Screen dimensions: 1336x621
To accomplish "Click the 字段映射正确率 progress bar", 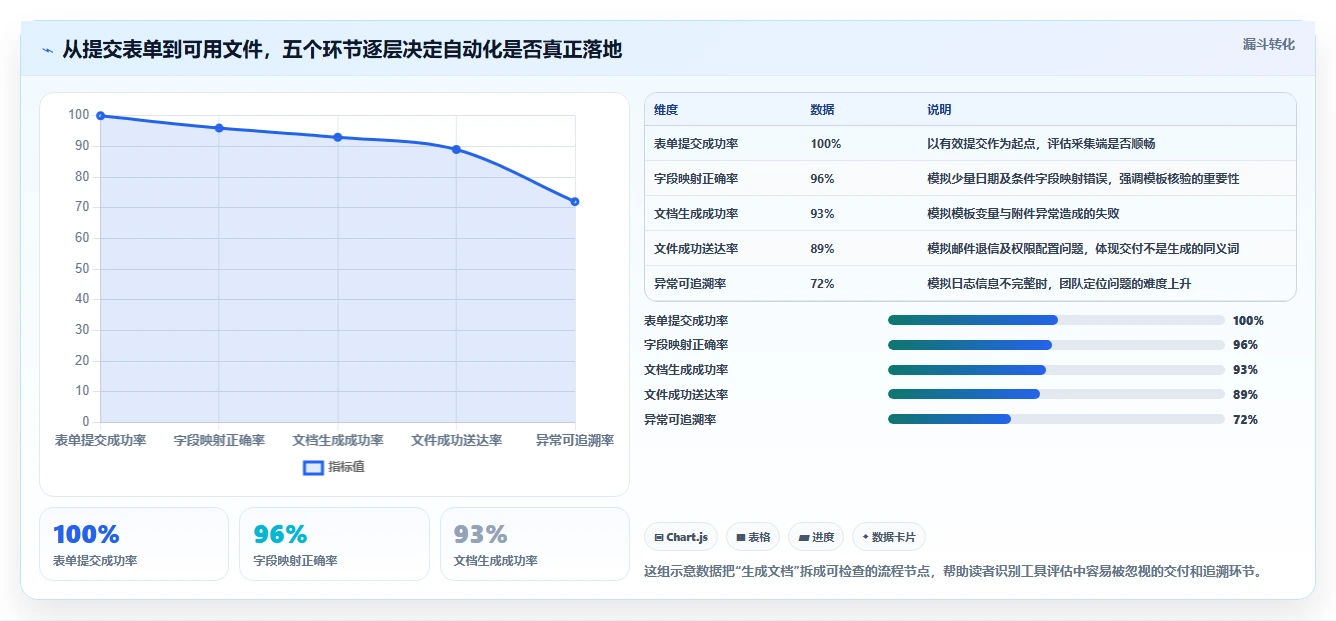I will click(x=1056, y=345).
